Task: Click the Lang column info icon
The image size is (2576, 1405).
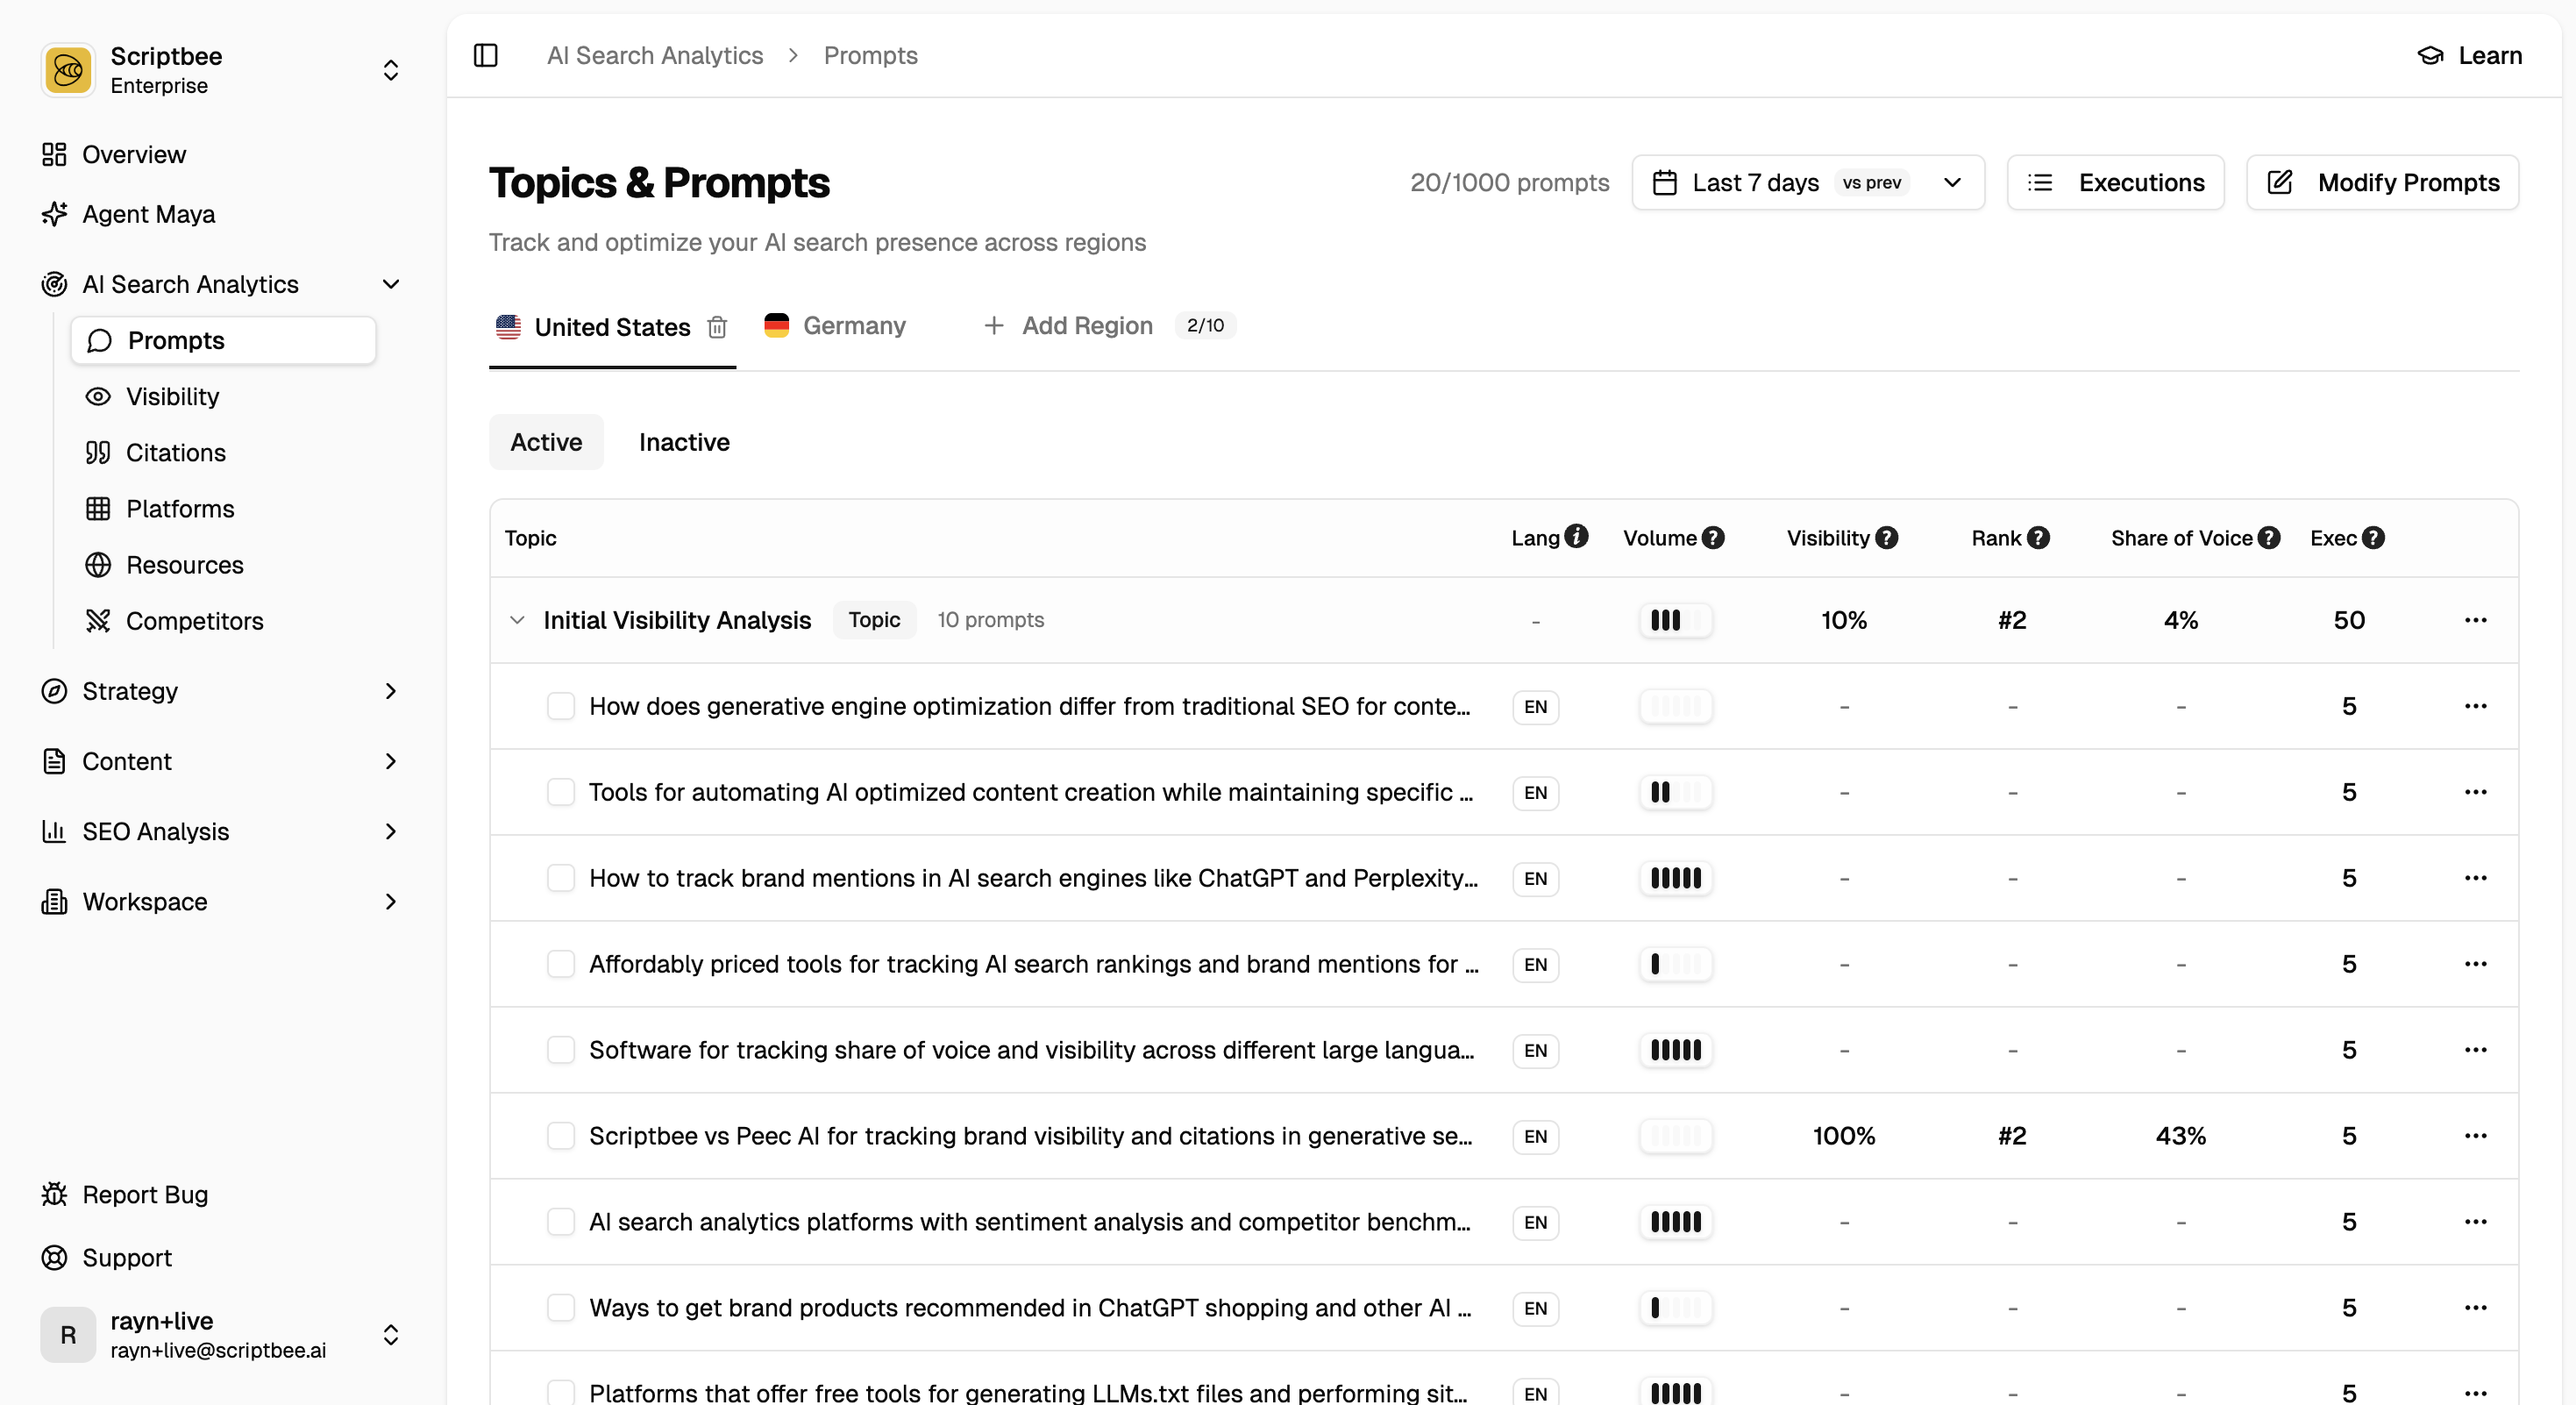Action: tap(1576, 537)
